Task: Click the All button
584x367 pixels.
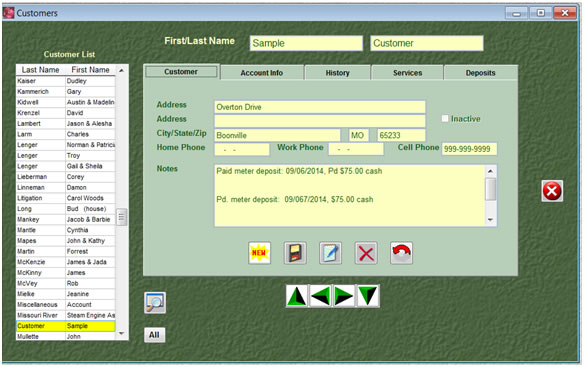Action: pyautogui.click(x=155, y=335)
